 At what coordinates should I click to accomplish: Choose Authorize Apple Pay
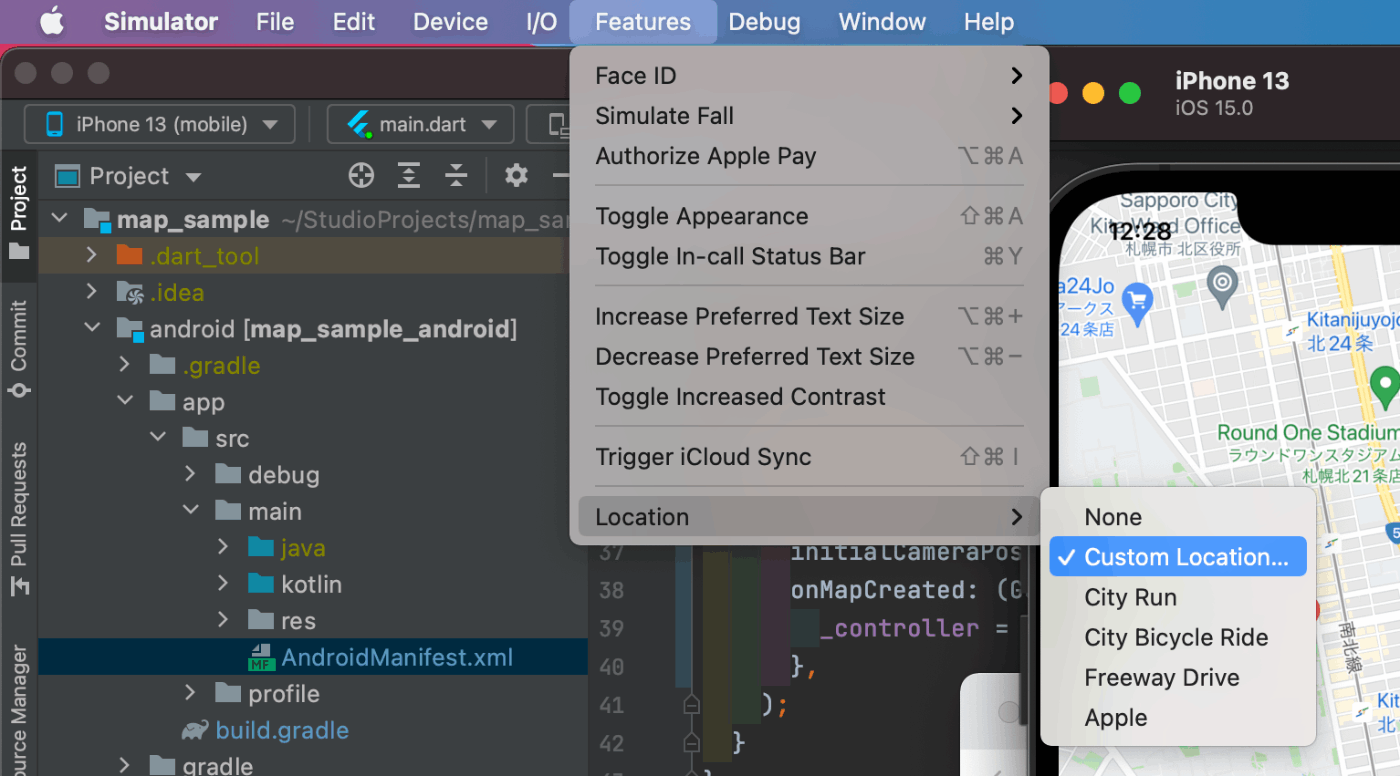point(809,155)
